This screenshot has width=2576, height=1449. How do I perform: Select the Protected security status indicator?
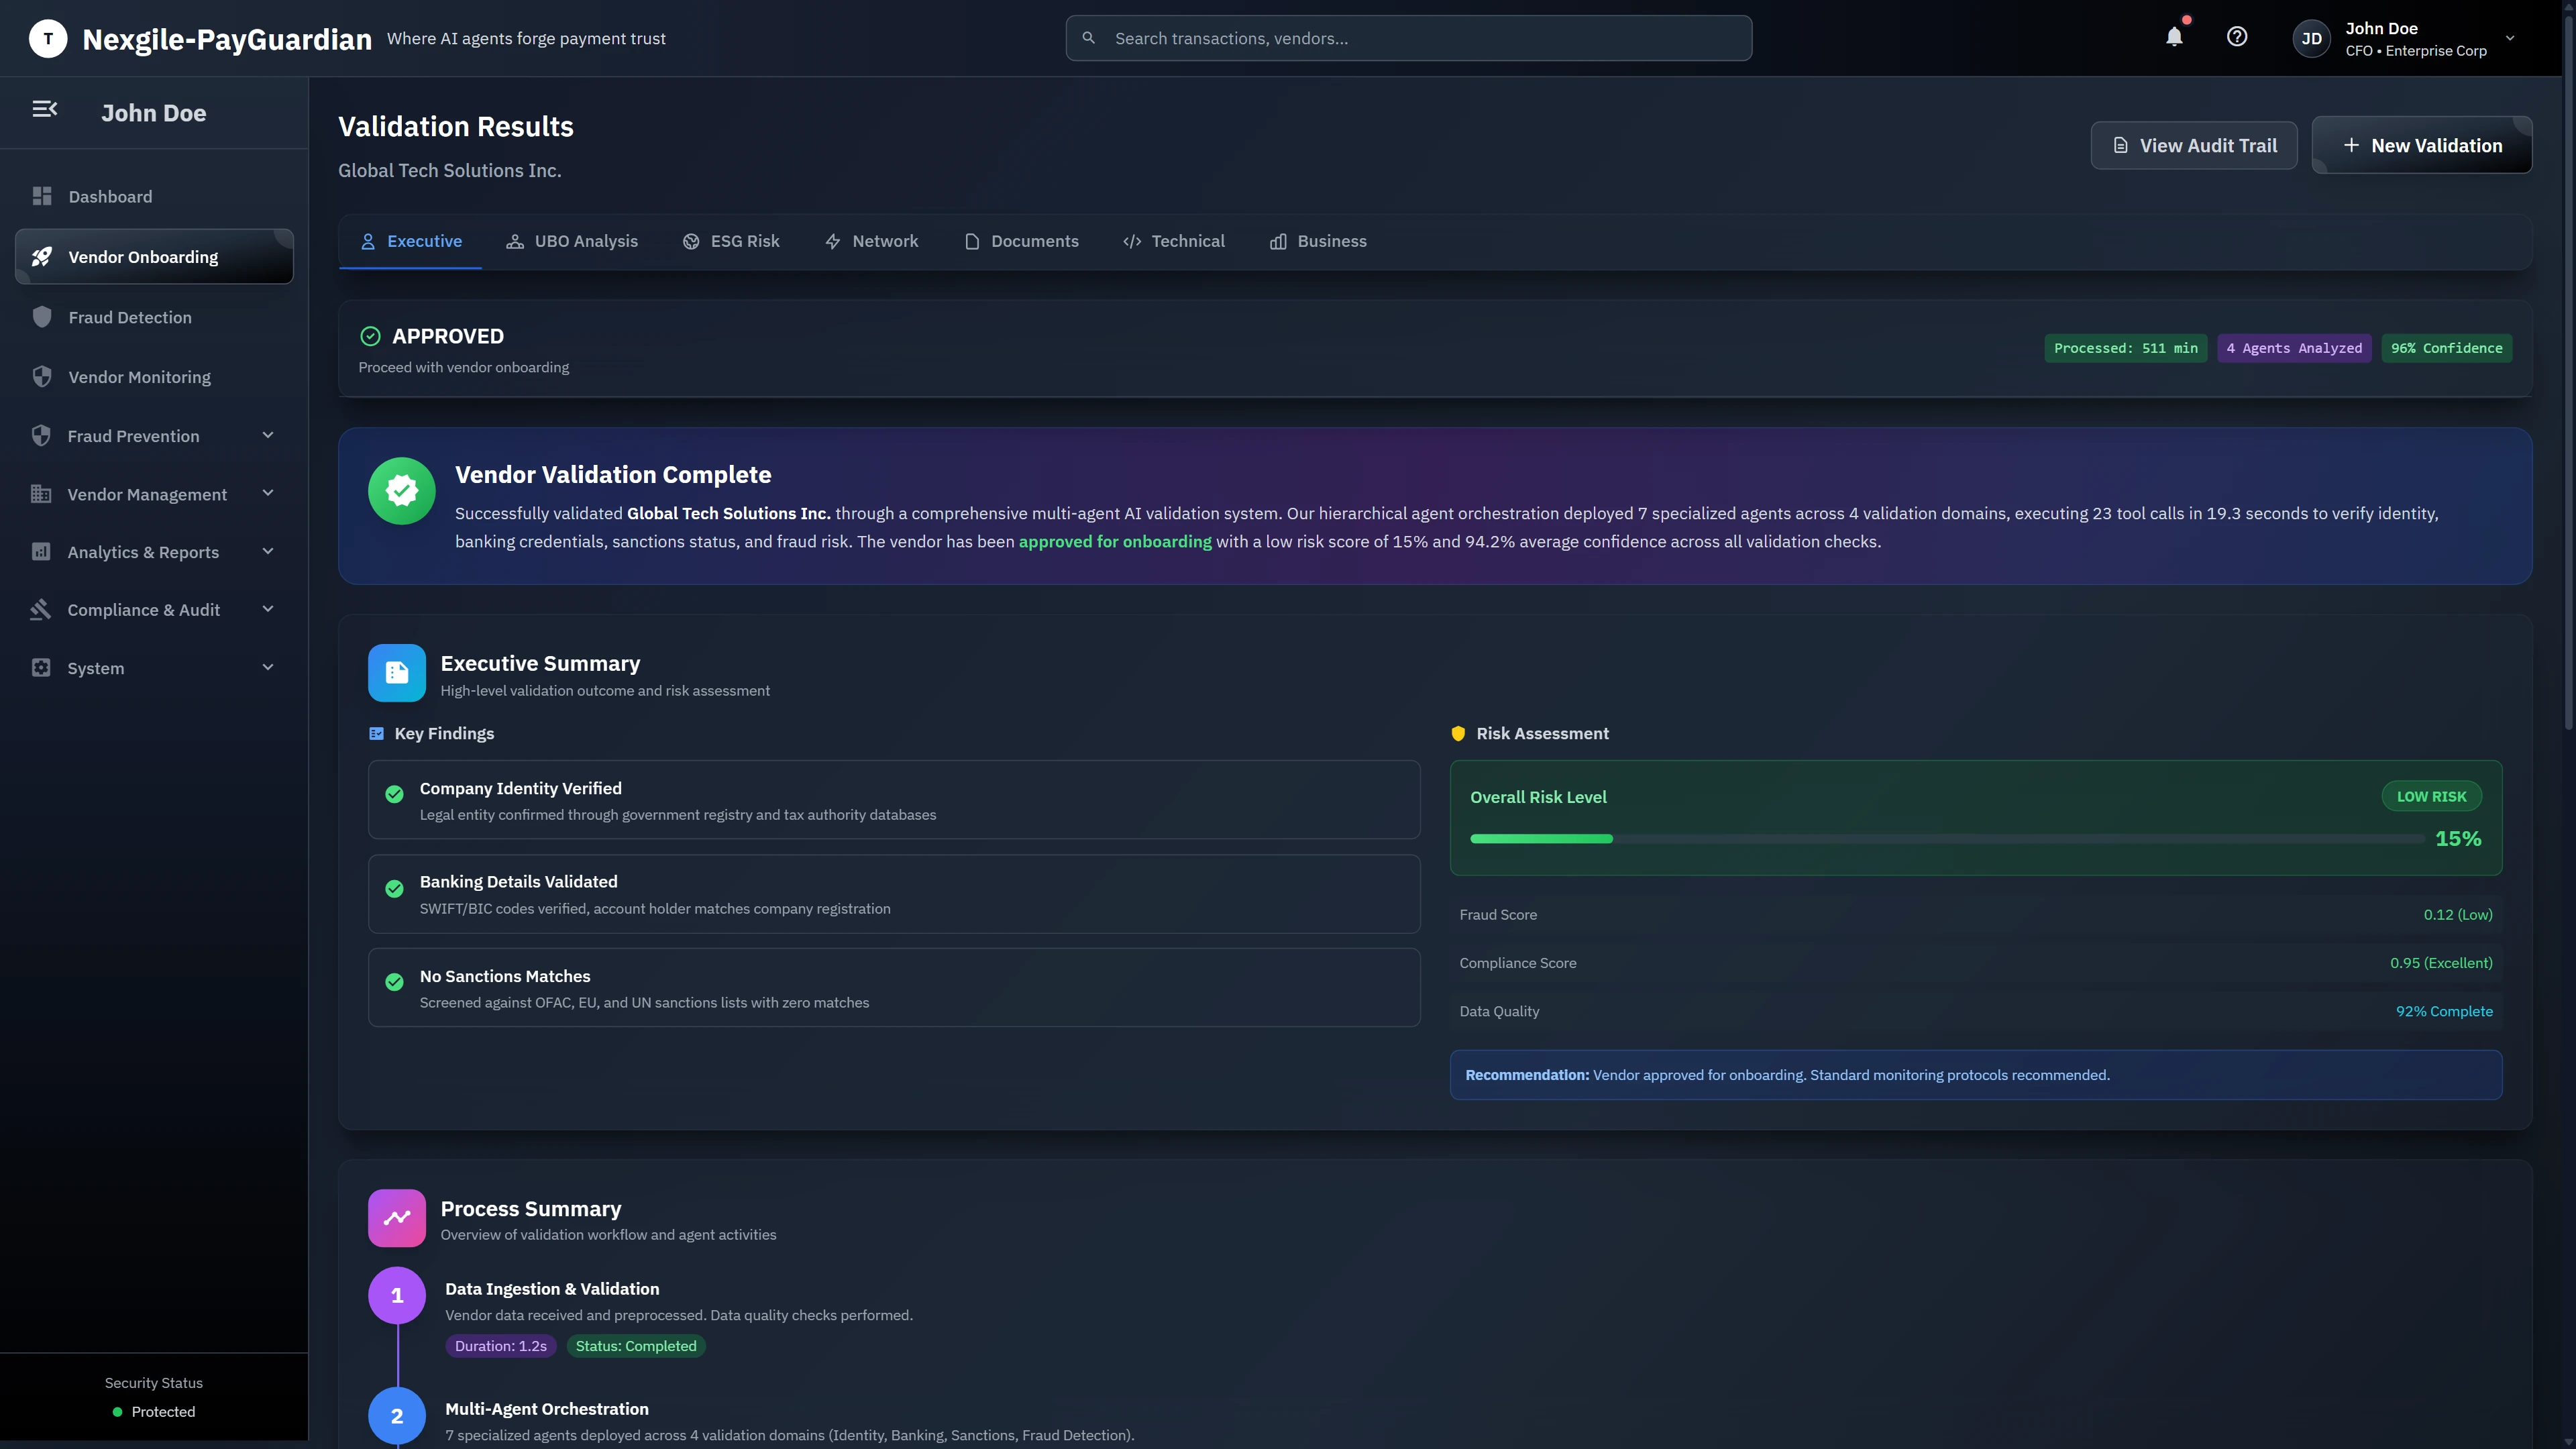click(153, 1411)
